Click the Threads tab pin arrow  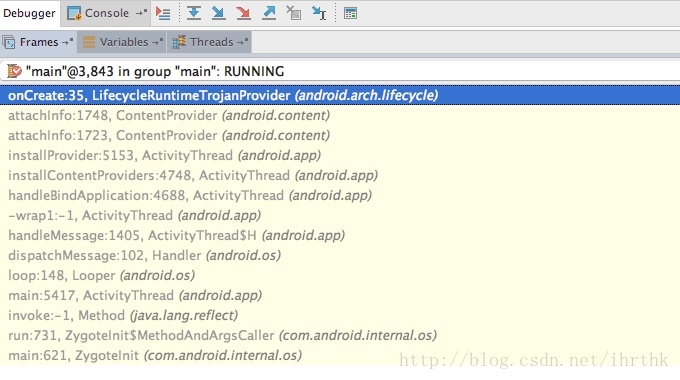click(x=242, y=42)
